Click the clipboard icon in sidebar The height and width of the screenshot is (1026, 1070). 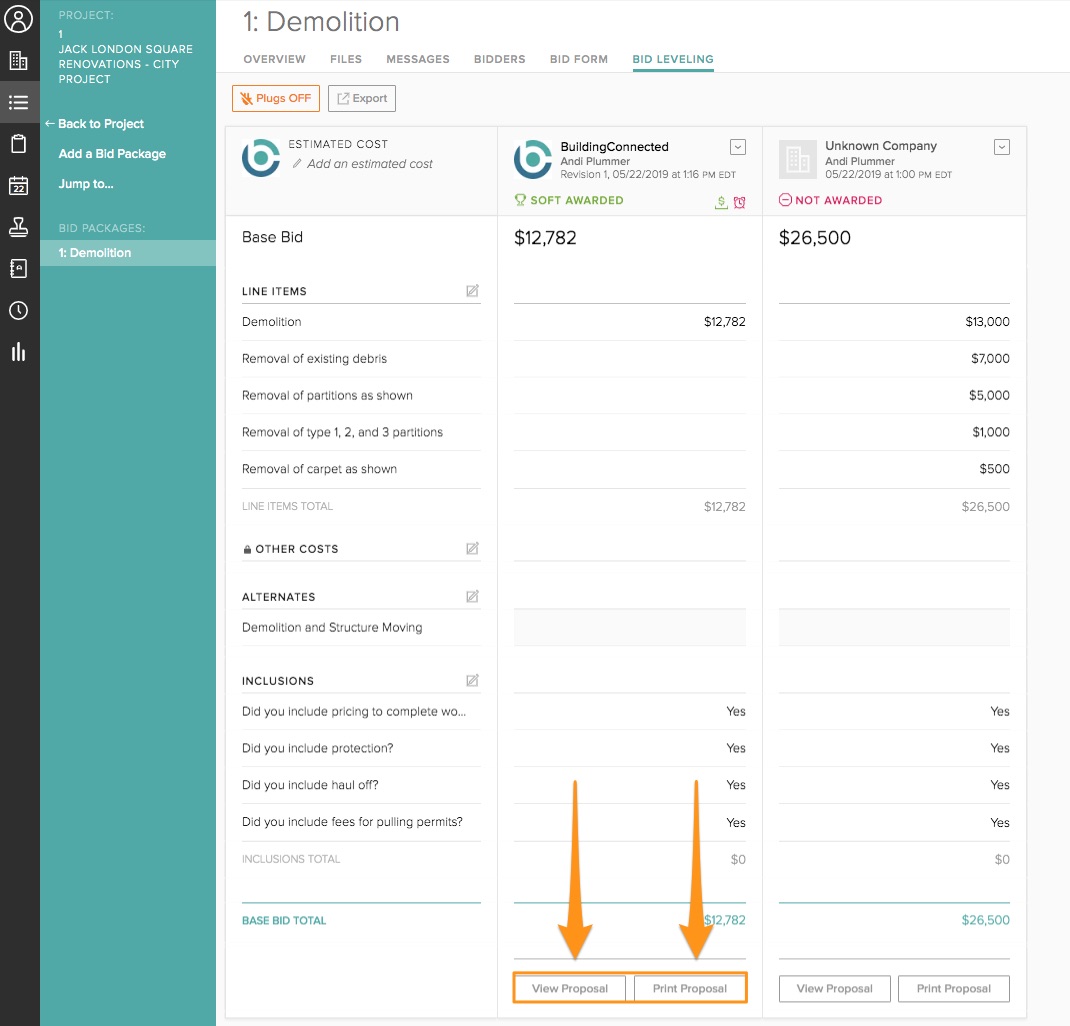18,144
